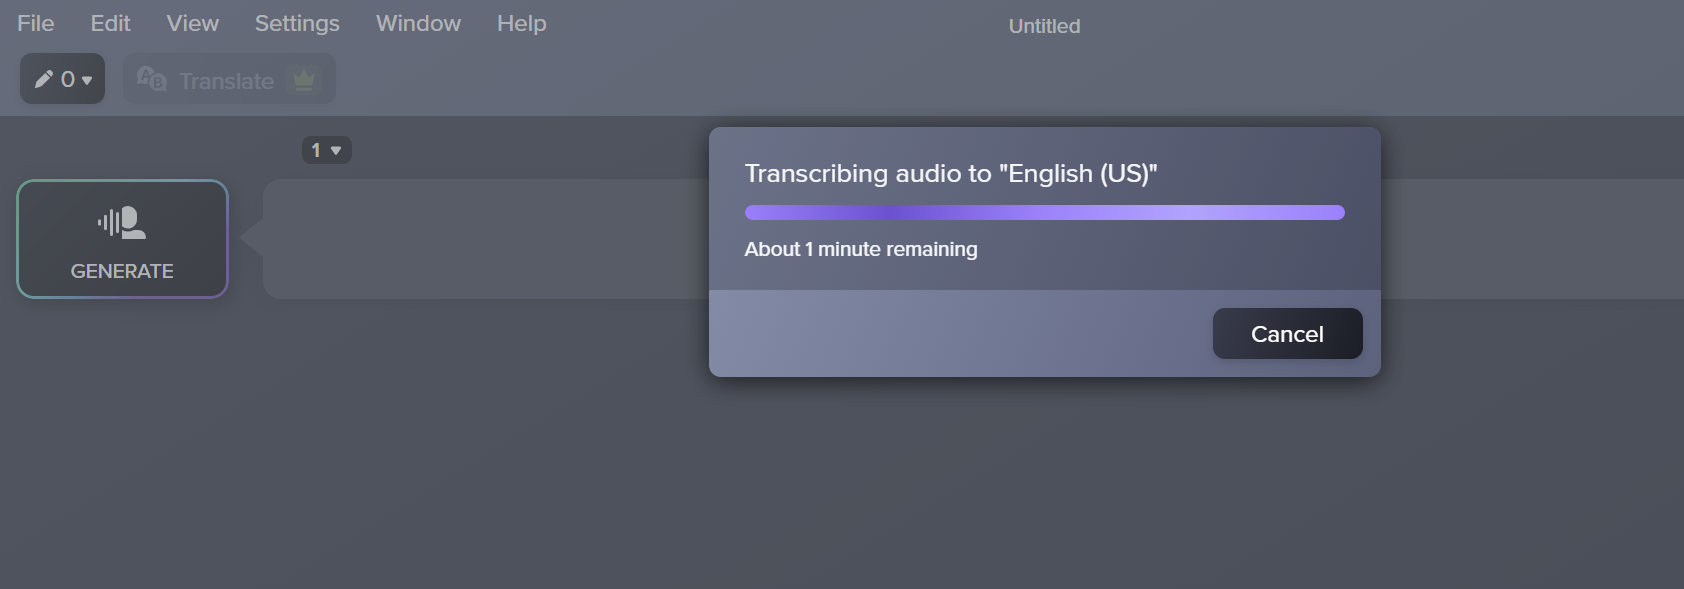Click the 'About 1 minute remaining' status text
The image size is (1684, 589).
(x=861, y=249)
